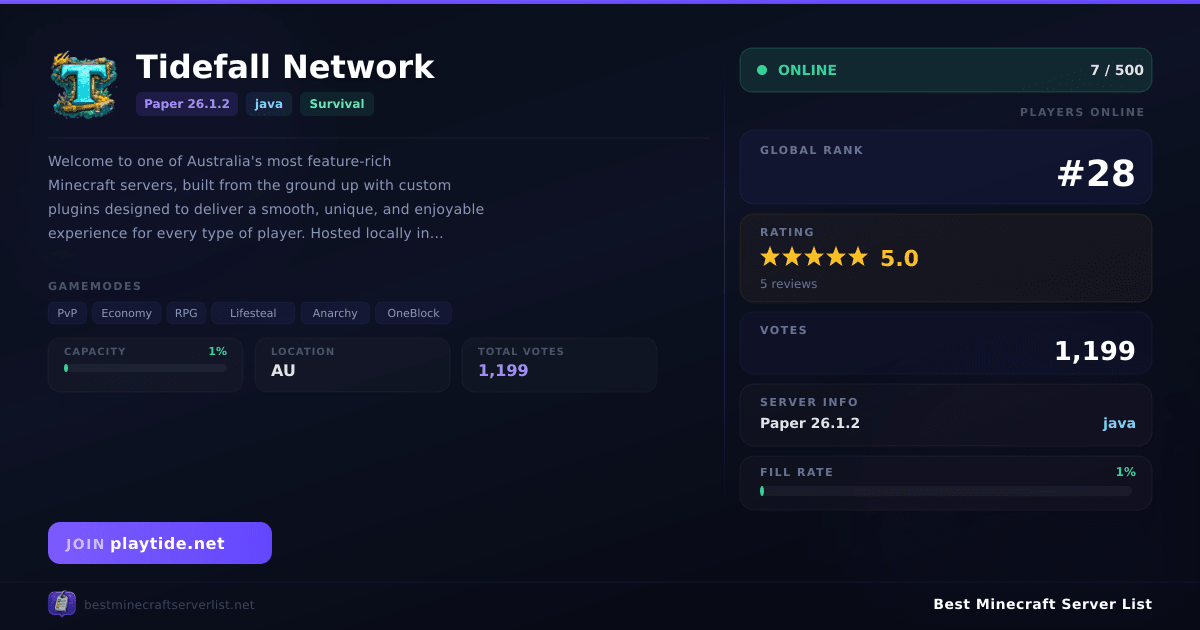Select the Paper 26.1.2 header tag
This screenshot has height=630, width=1200.
point(187,104)
